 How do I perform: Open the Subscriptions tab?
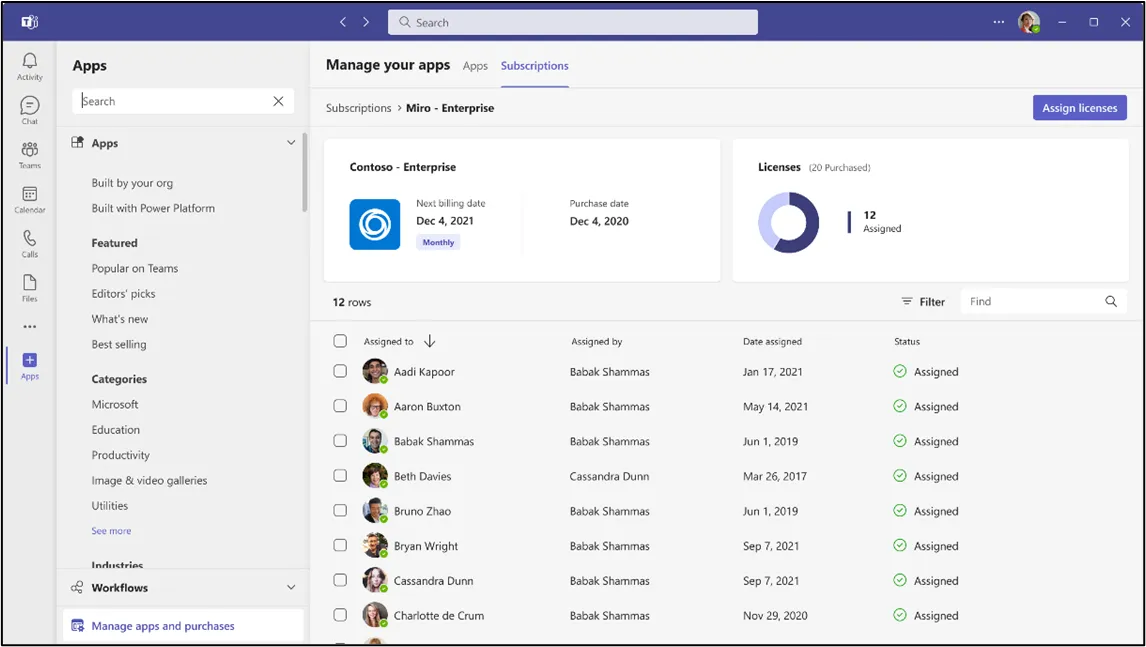coord(534,65)
